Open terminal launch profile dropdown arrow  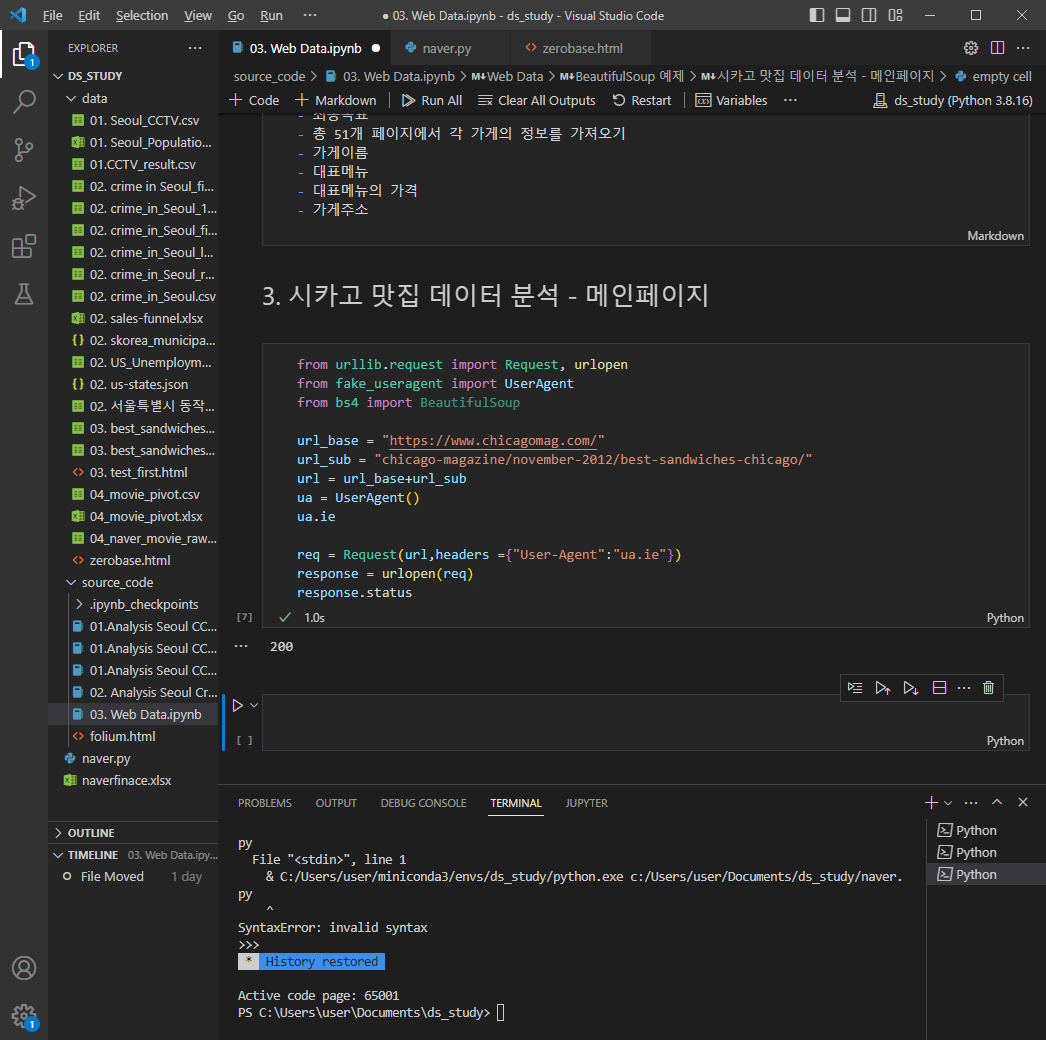coord(948,803)
